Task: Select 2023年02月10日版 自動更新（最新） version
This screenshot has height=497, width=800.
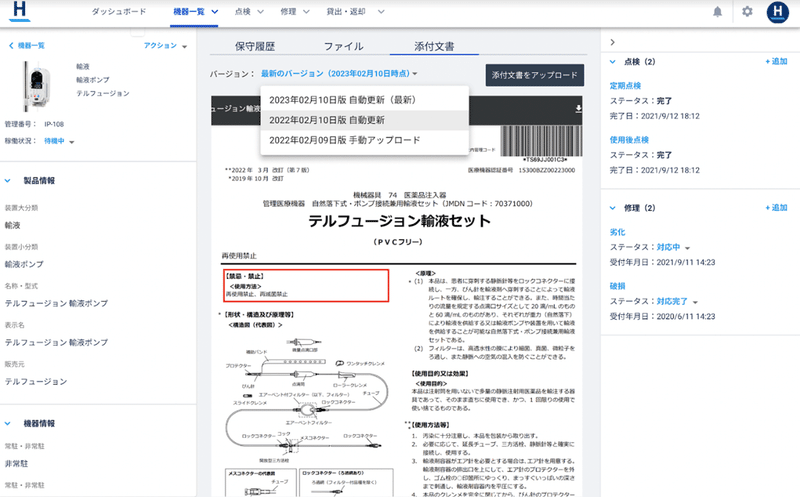Action: (x=364, y=100)
